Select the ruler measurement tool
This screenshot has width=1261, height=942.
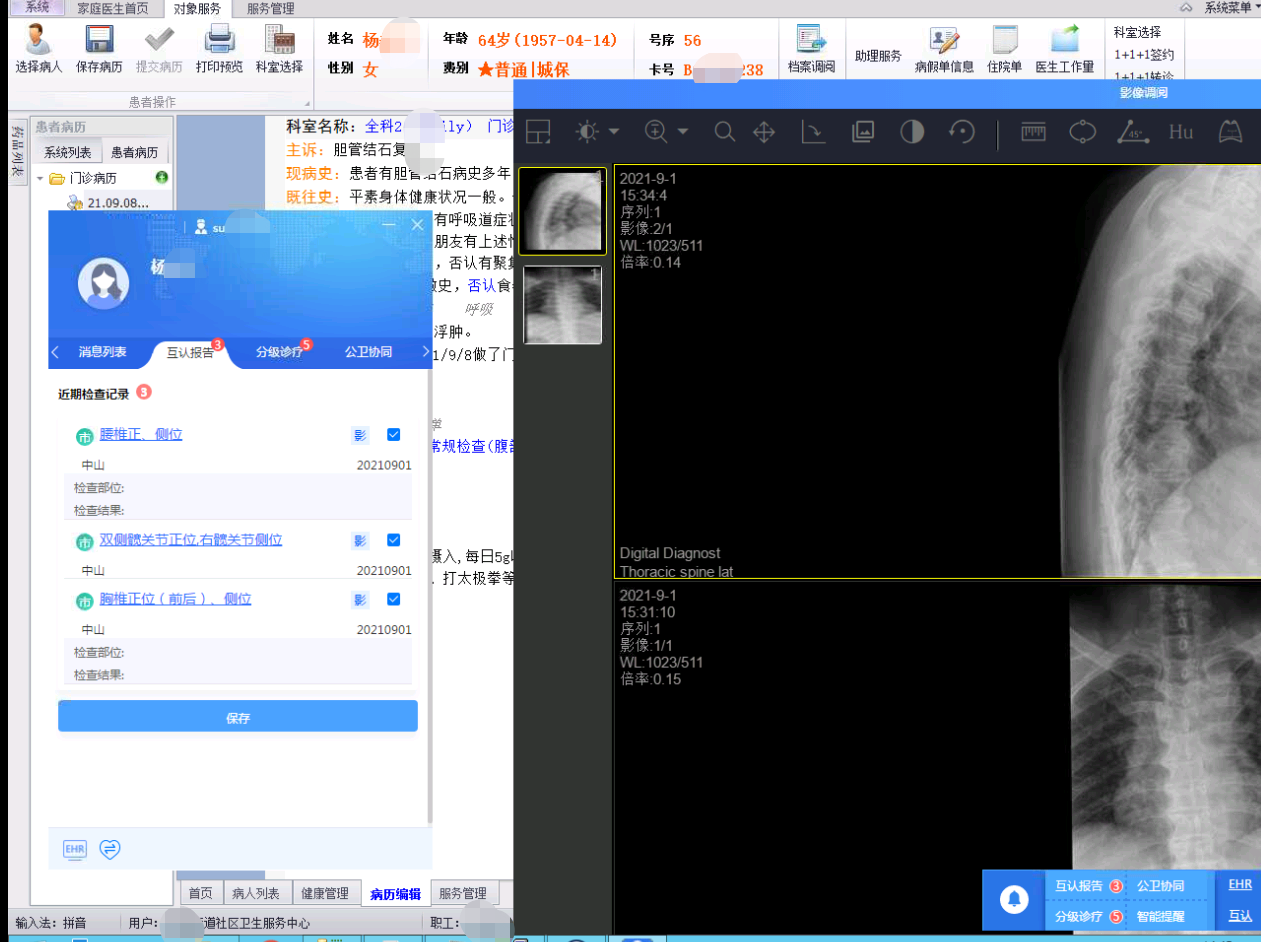[x=1033, y=132]
